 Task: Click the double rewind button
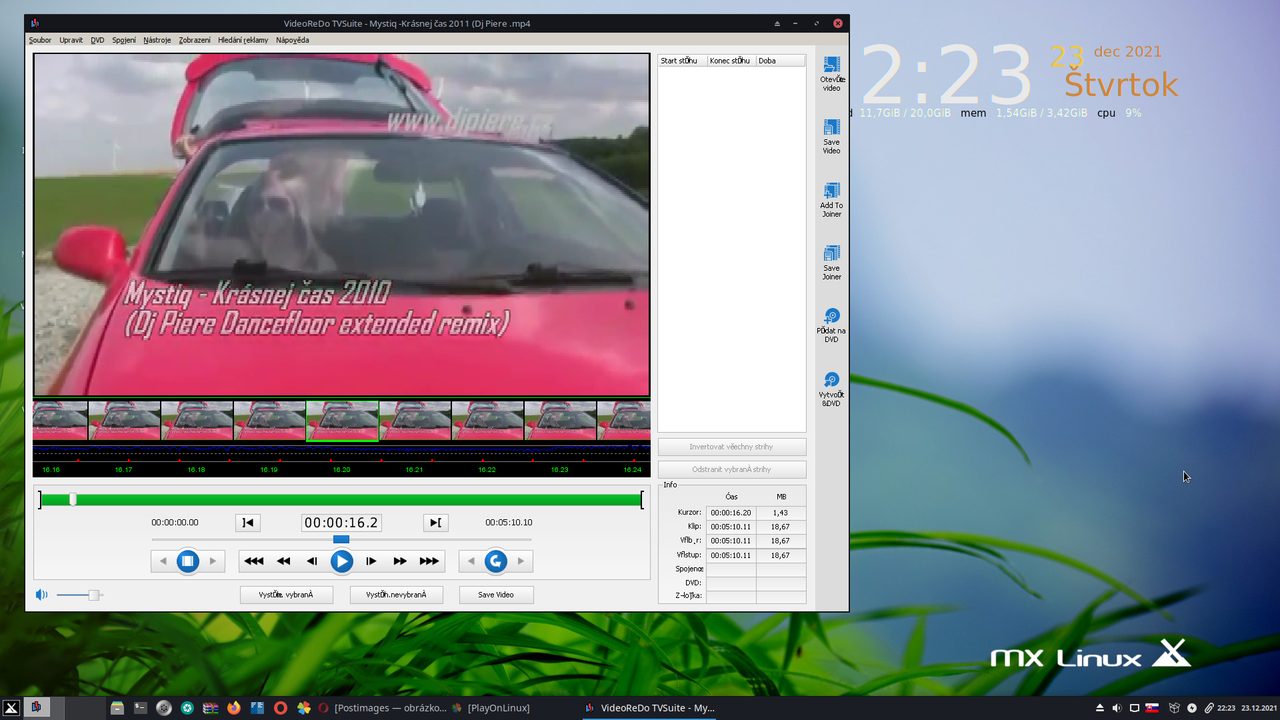pos(284,561)
